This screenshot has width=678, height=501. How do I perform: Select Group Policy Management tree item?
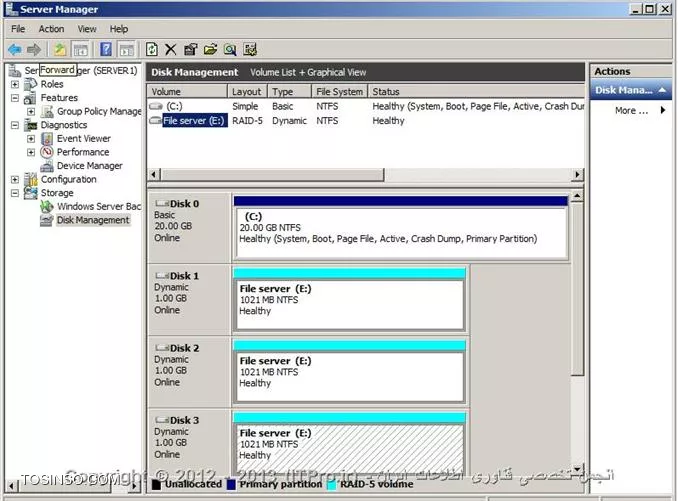[99, 112]
